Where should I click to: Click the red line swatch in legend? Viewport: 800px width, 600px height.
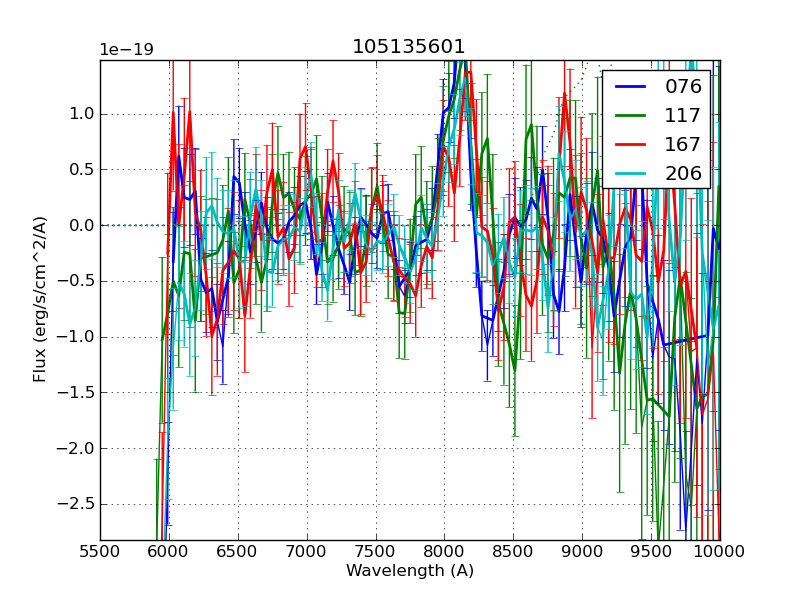tap(632, 144)
